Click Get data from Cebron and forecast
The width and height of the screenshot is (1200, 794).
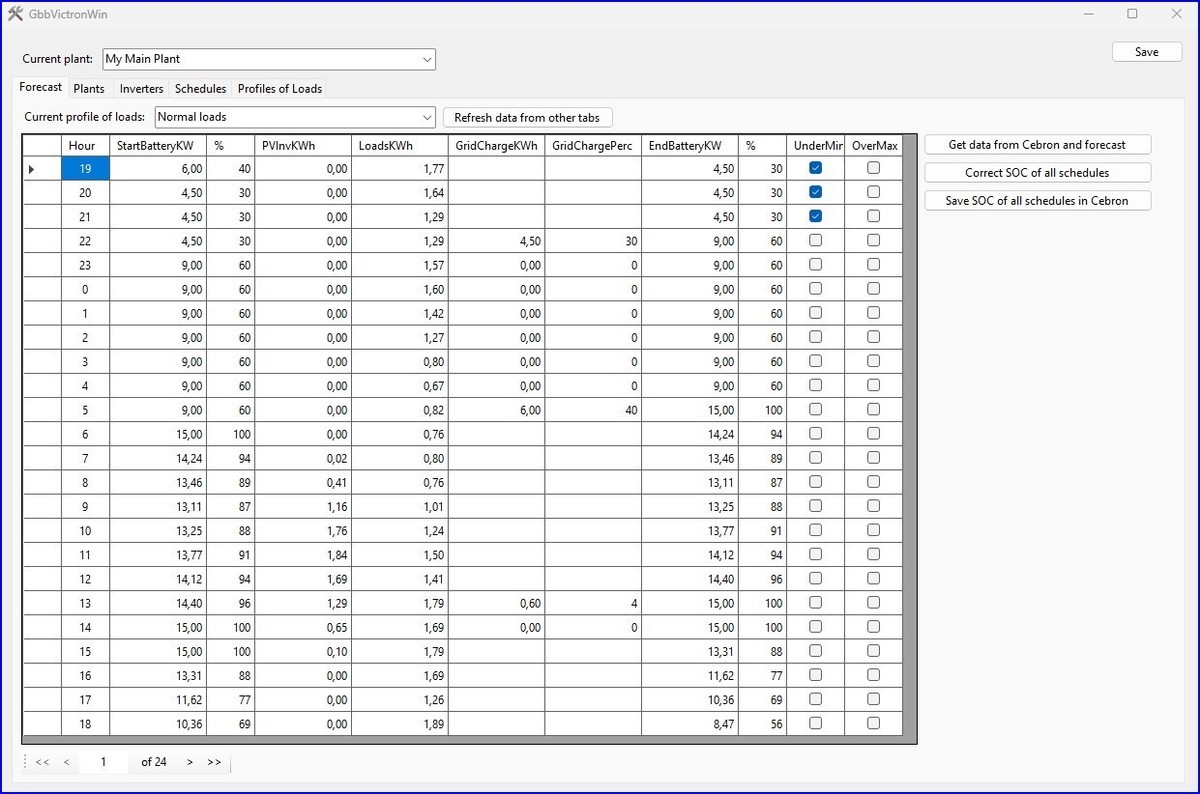pyautogui.click(x=1037, y=145)
